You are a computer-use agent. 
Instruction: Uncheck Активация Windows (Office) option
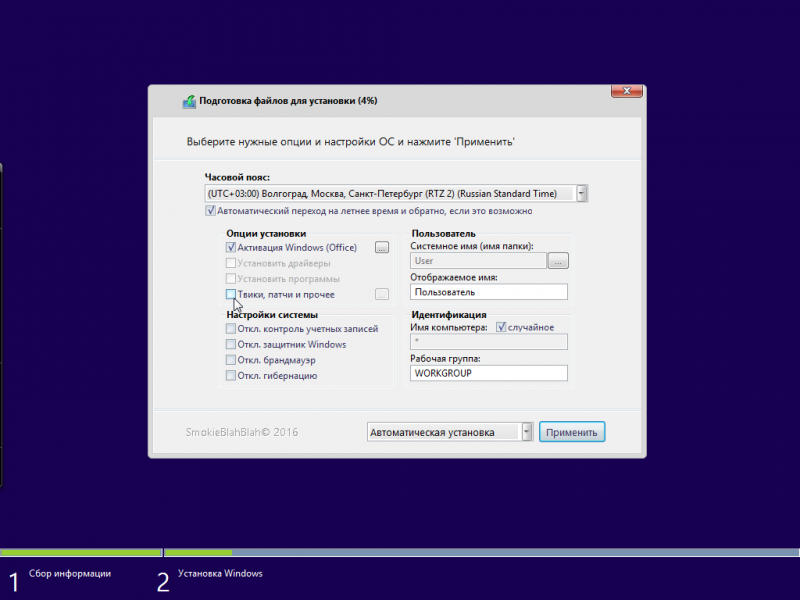click(x=231, y=247)
